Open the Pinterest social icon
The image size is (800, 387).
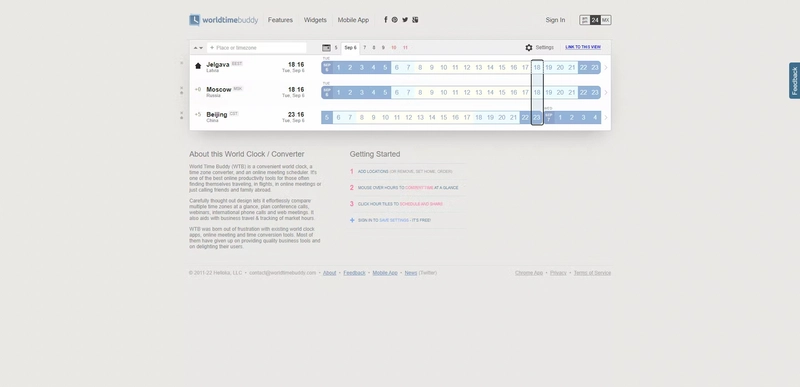click(395, 20)
